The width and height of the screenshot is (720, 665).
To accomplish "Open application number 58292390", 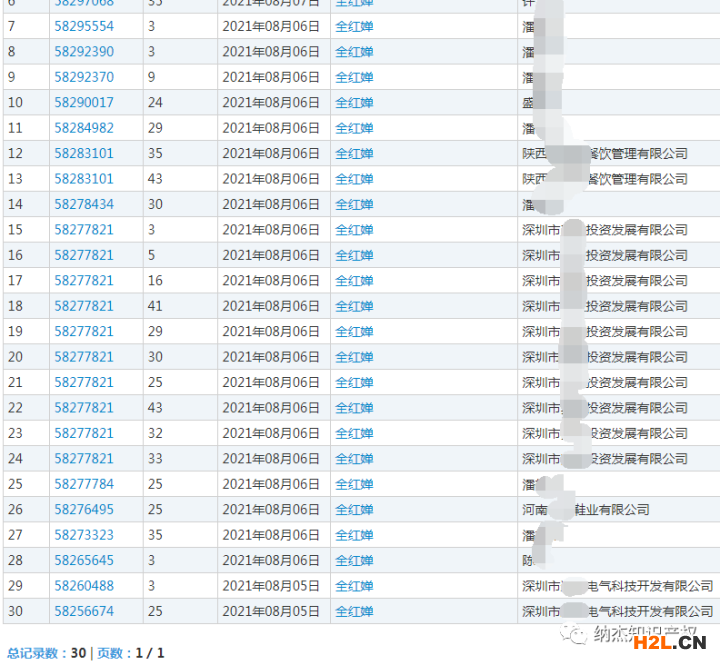I will coord(84,52).
